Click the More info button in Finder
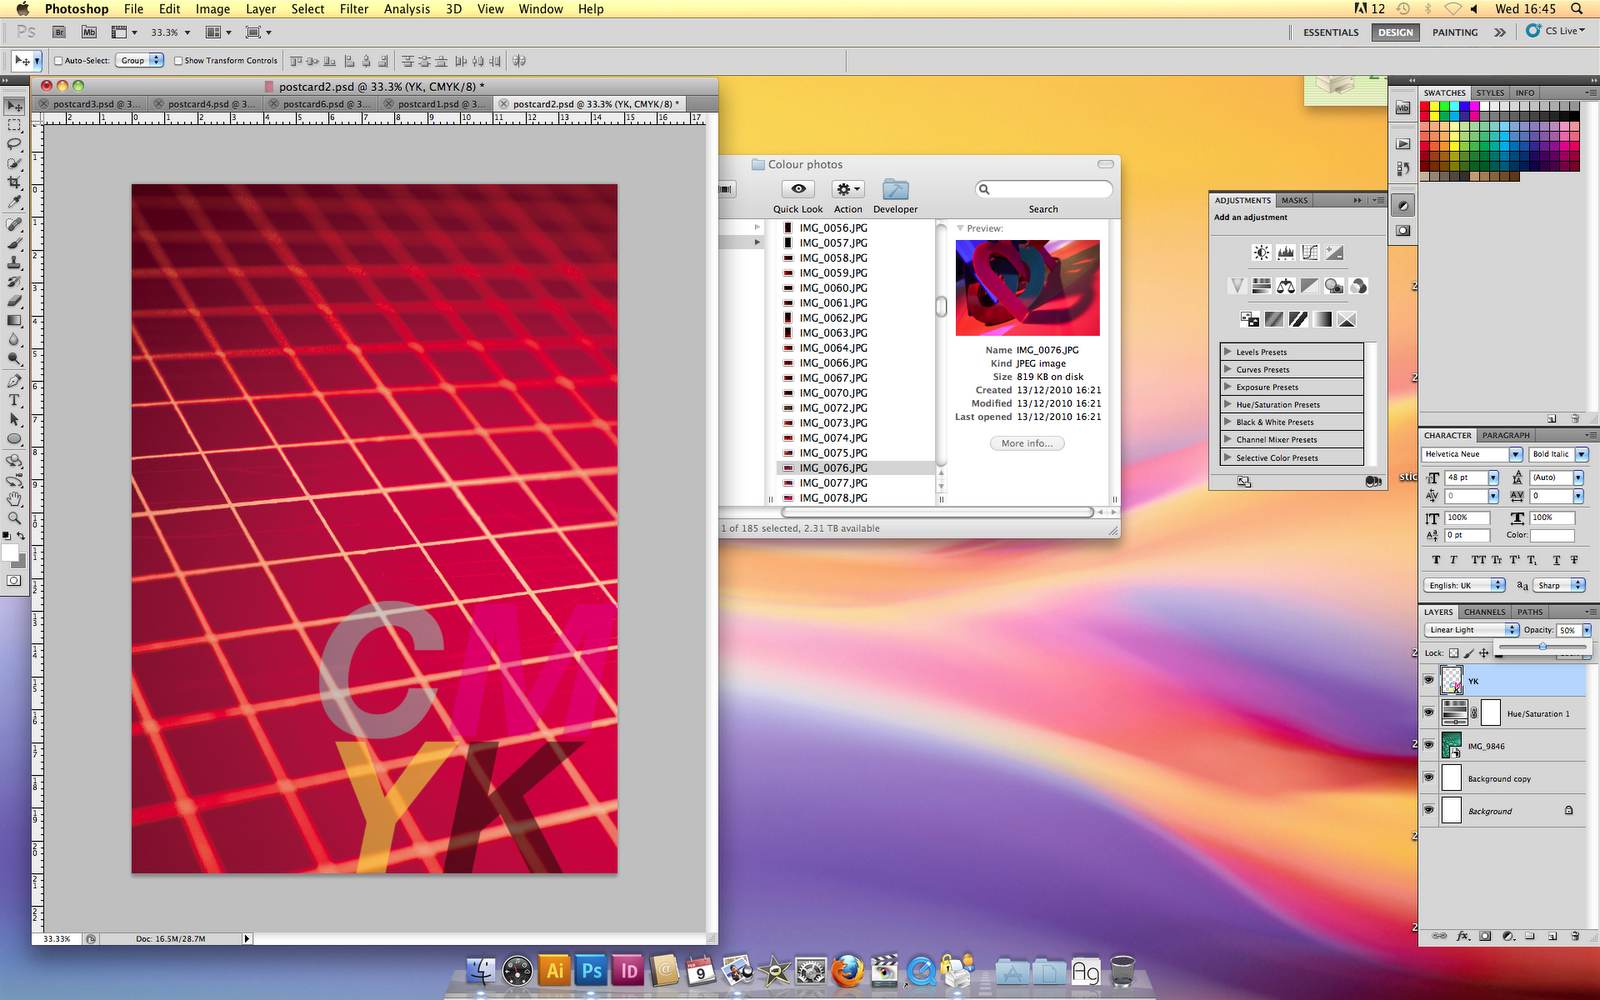The width and height of the screenshot is (1600, 1000). click(x=1026, y=443)
